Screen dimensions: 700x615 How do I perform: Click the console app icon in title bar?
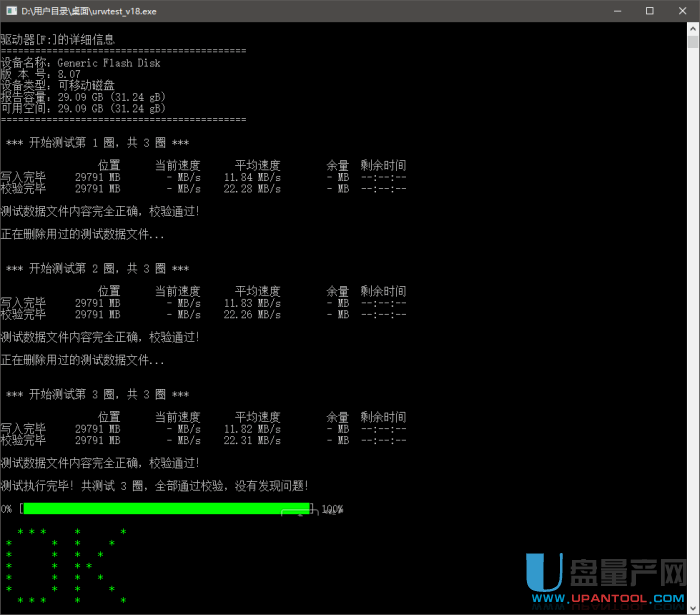(x=11, y=11)
